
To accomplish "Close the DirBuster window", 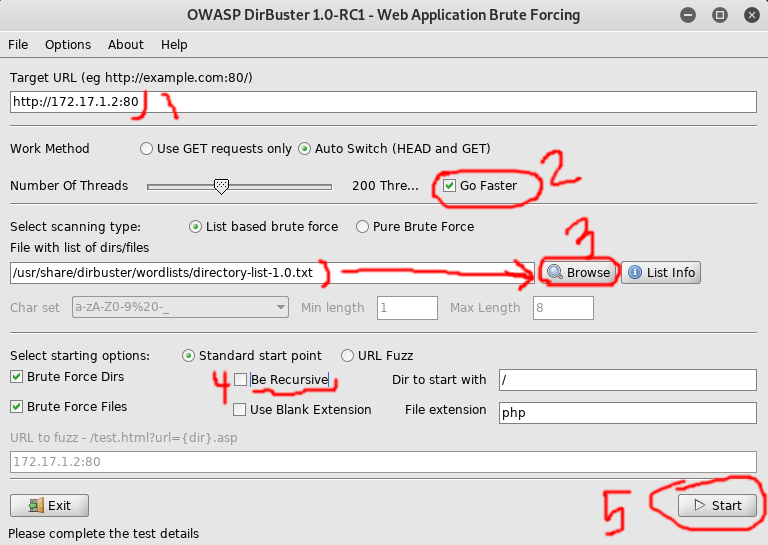I will 751,15.
